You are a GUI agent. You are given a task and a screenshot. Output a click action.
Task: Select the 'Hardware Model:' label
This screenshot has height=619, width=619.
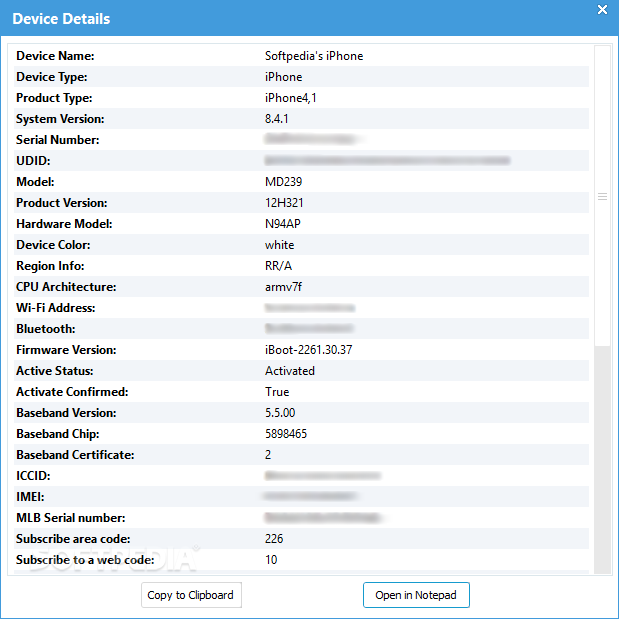(x=64, y=224)
